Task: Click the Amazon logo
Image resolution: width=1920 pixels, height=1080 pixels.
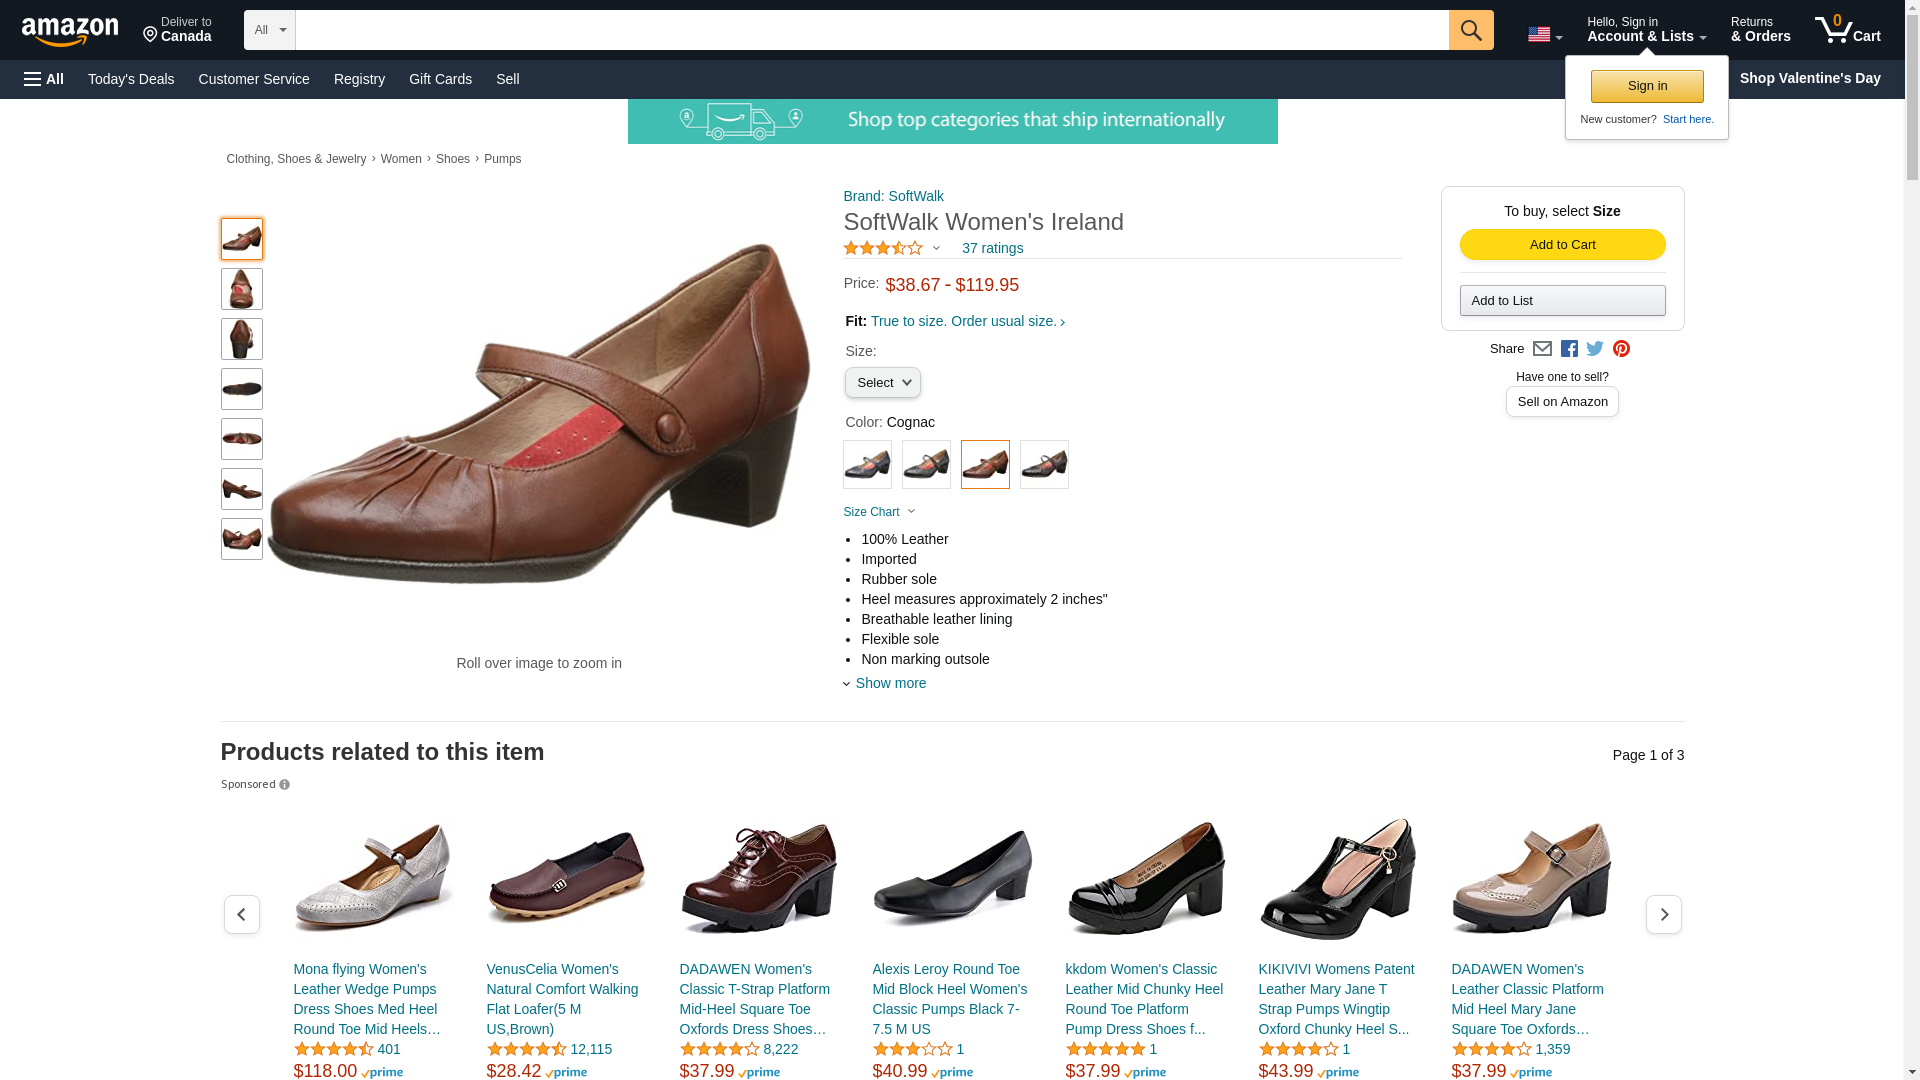Action: pyautogui.click(x=70, y=31)
